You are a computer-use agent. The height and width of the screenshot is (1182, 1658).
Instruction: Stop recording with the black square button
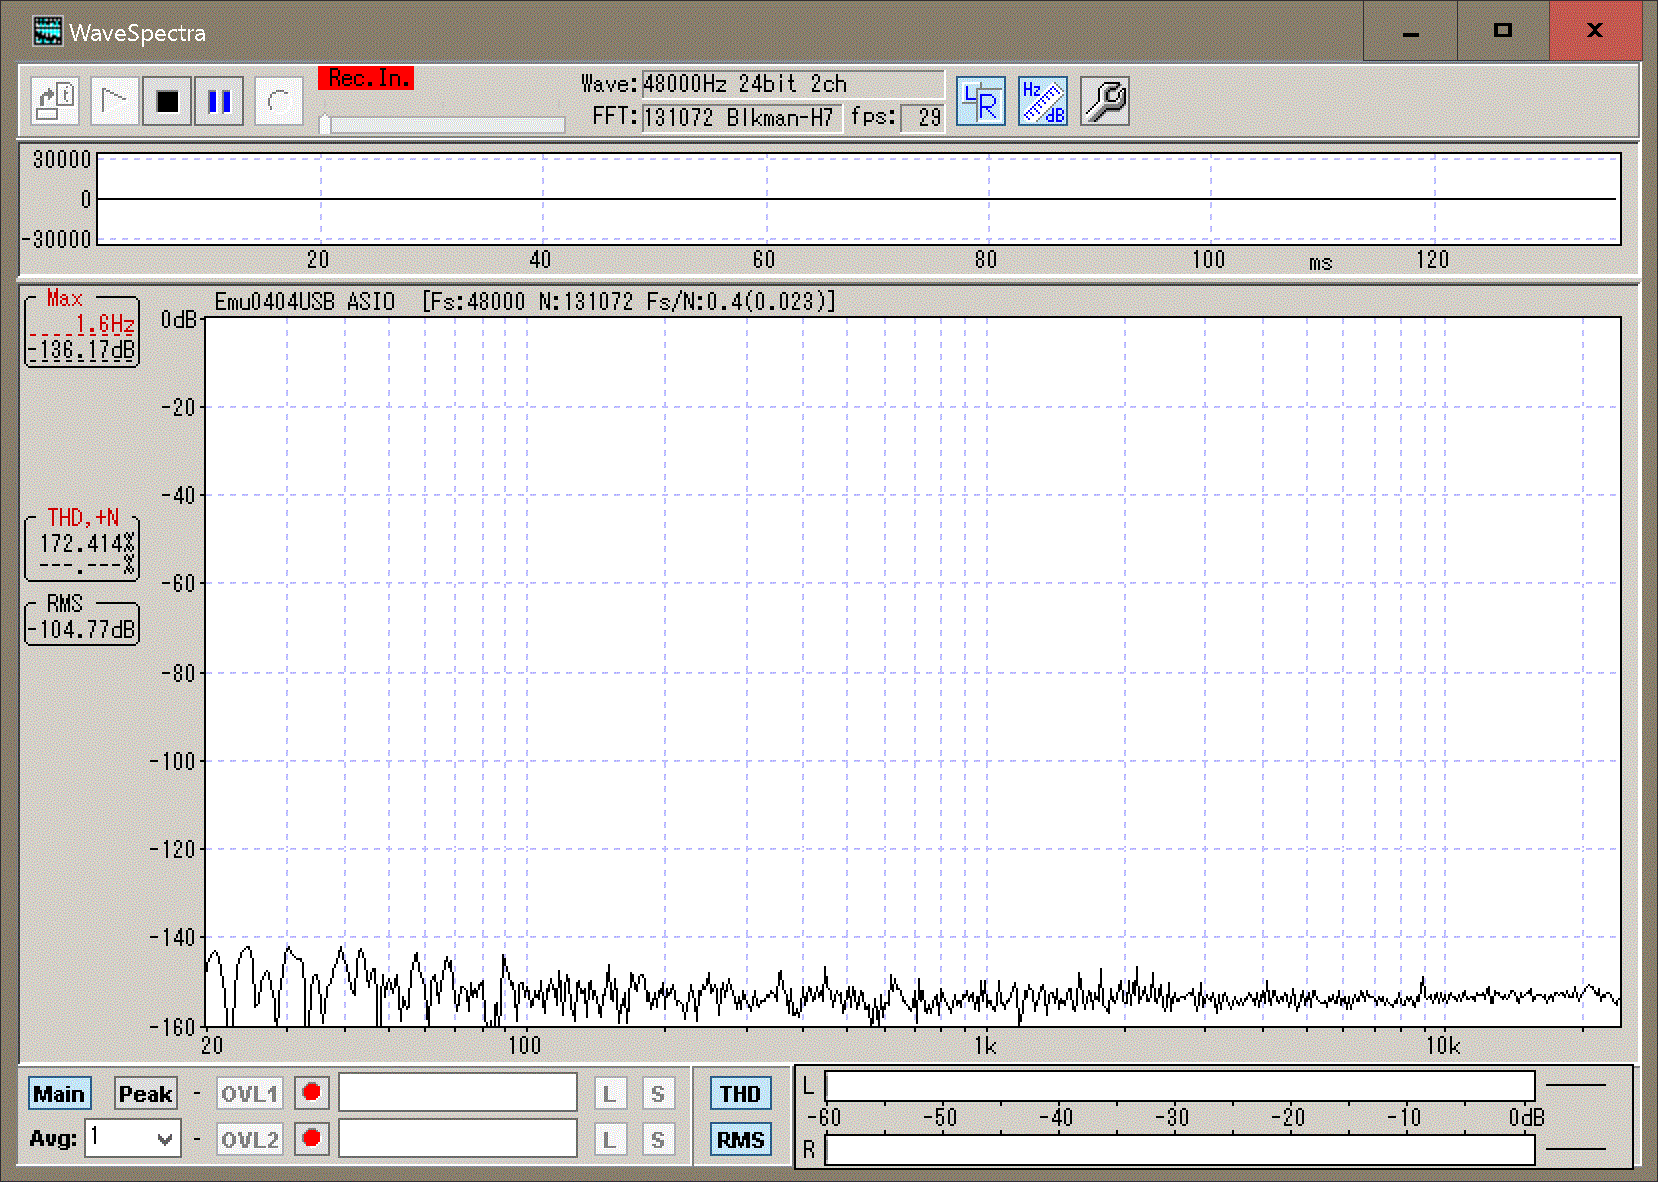pyautogui.click(x=167, y=101)
